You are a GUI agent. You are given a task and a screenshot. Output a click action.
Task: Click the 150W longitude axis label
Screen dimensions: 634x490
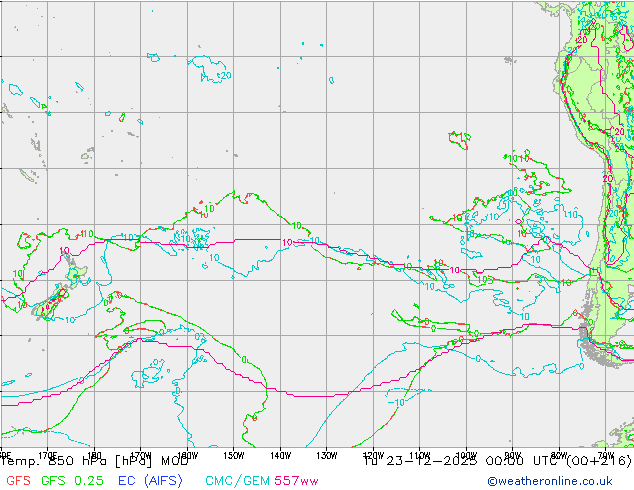(234, 456)
